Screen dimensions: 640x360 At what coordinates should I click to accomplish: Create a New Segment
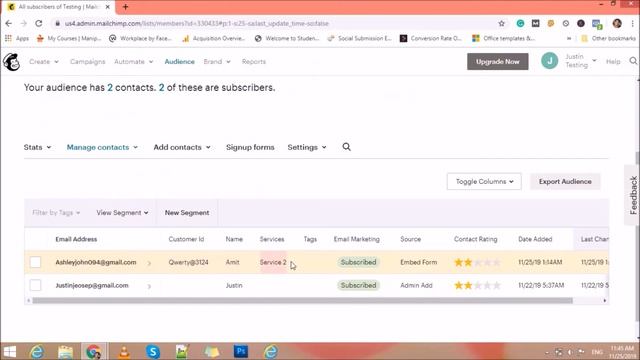[187, 213]
